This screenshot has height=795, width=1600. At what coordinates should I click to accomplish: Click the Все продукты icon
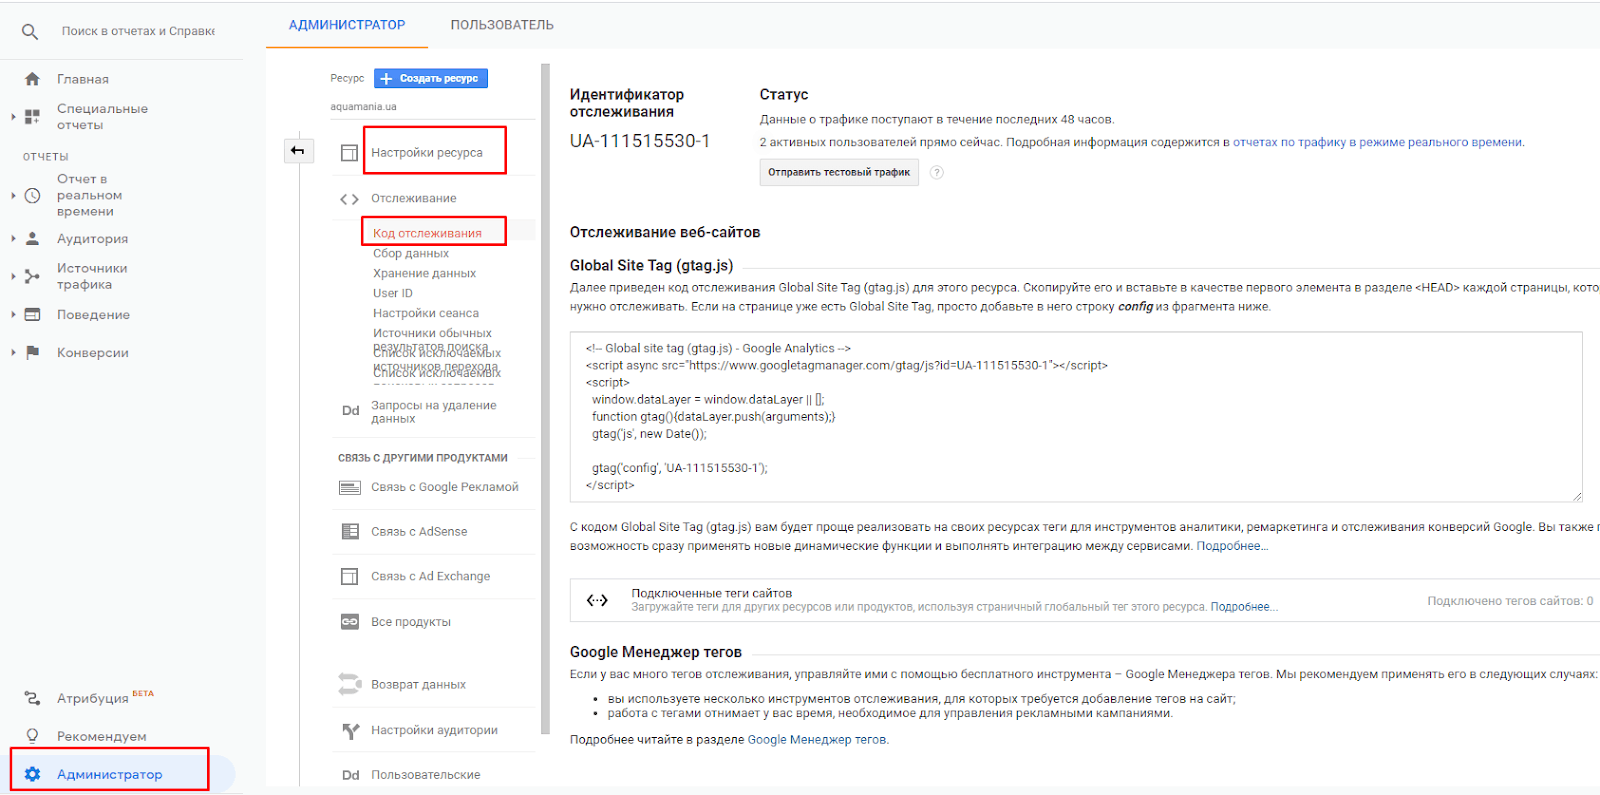[350, 622]
